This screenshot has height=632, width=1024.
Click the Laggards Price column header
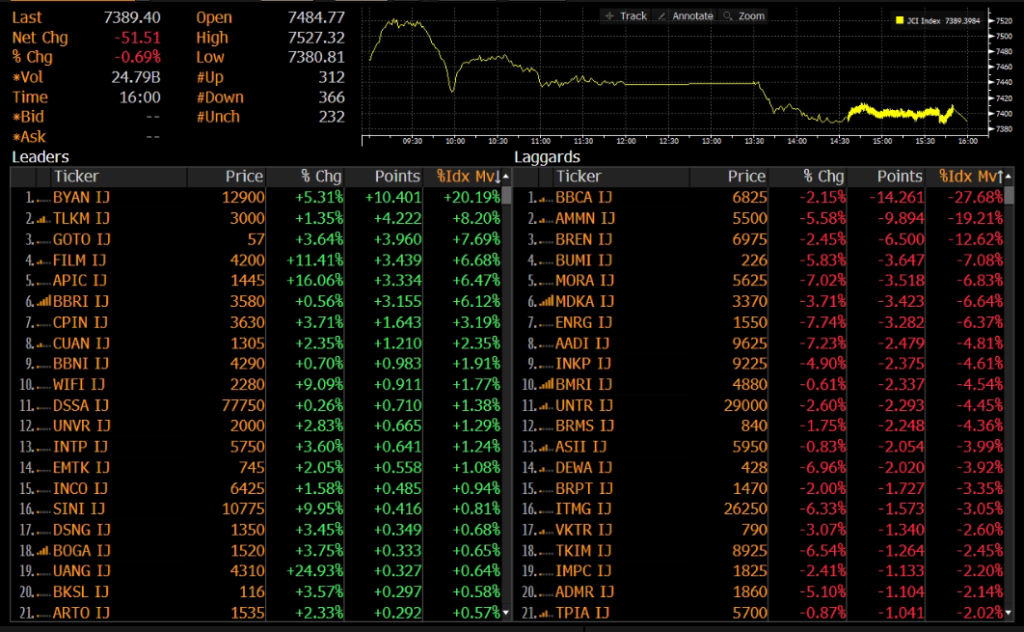(746, 176)
